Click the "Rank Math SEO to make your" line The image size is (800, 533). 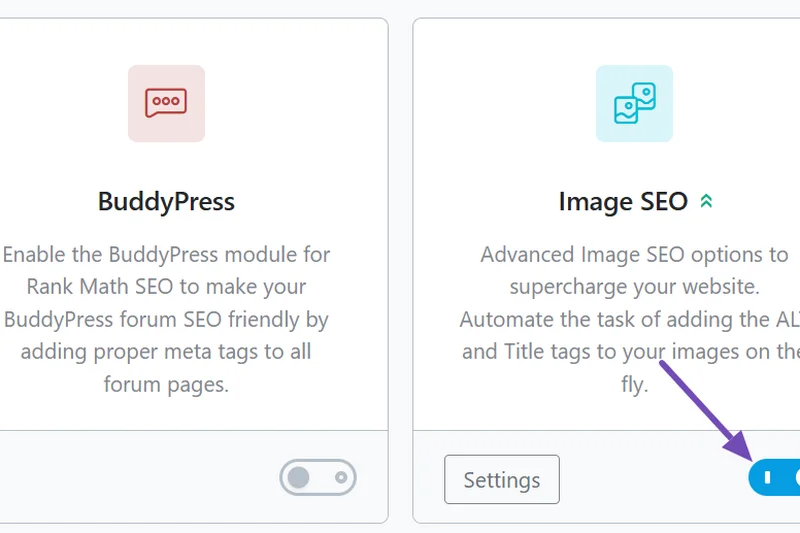tap(166, 286)
